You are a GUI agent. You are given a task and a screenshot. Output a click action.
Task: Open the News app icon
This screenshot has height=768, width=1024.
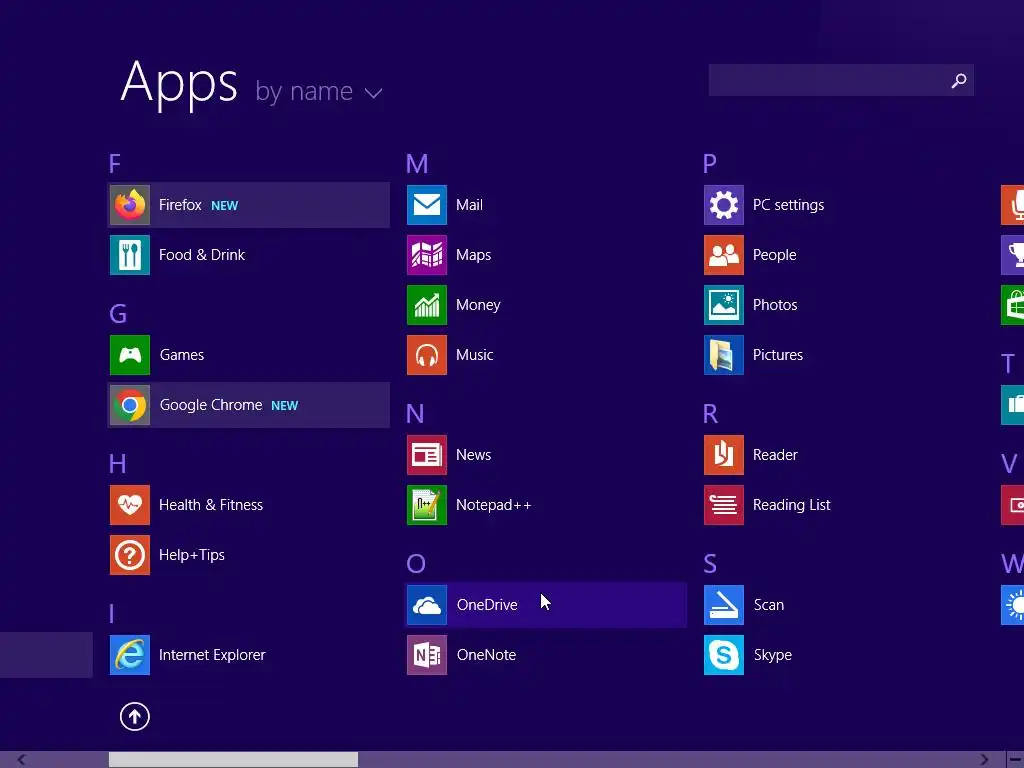pyautogui.click(x=426, y=455)
